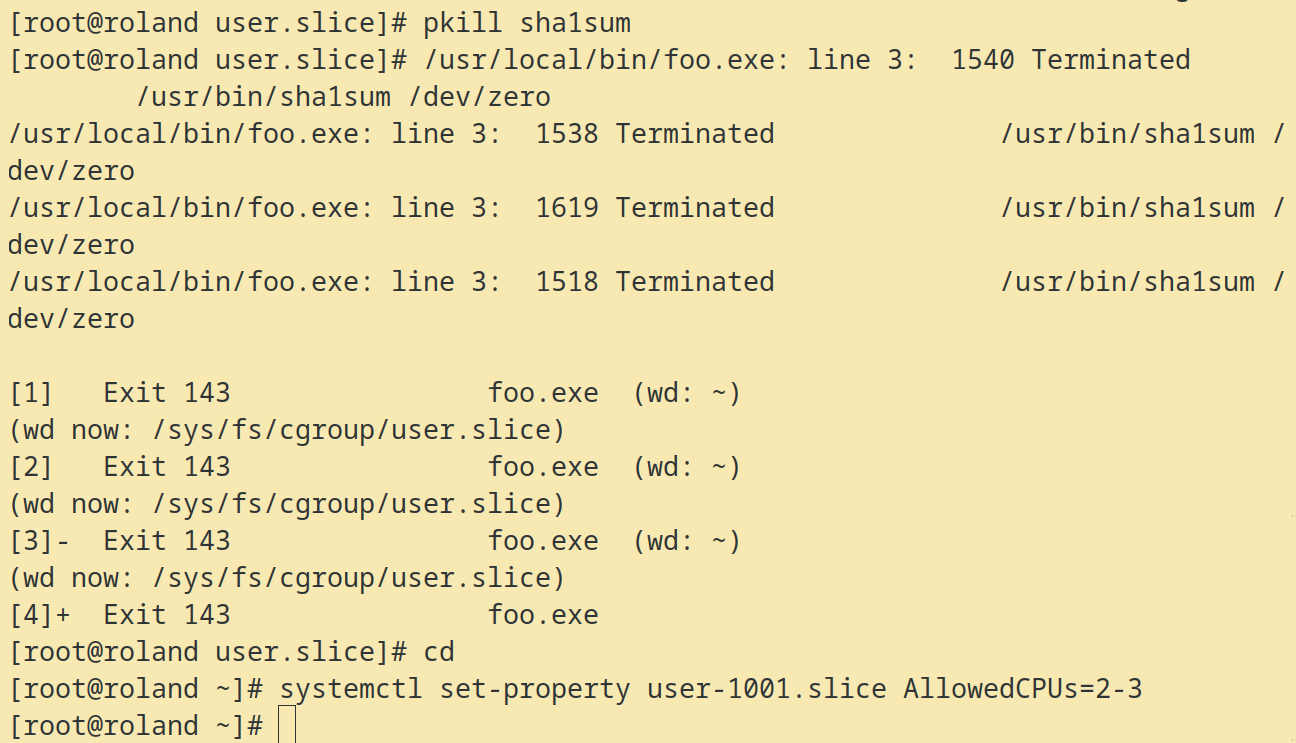1296x743 pixels.
Task: Click the indented "/usr/bin/sha1sum /dev/zero" line
Action: (x=344, y=97)
